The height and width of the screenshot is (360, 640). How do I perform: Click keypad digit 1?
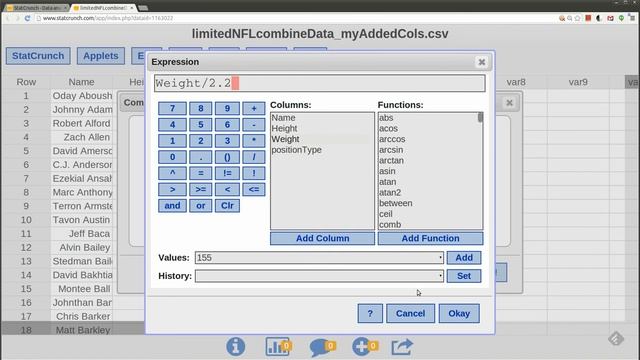tap(172, 141)
